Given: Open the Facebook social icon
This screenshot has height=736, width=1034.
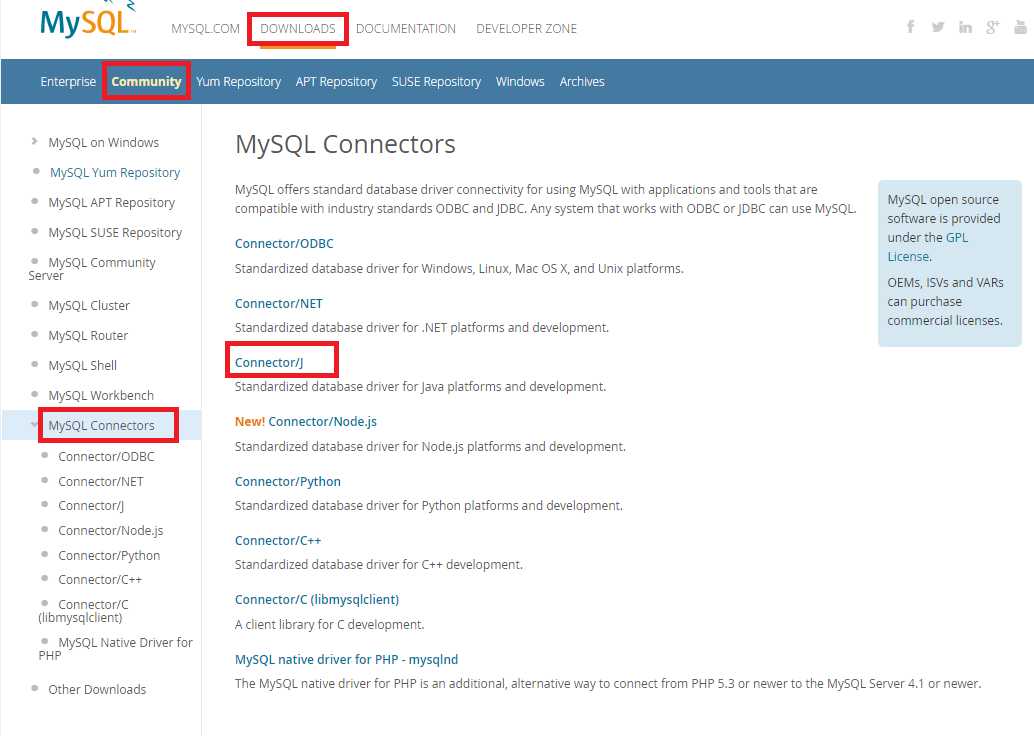Looking at the screenshot, I should pyautogui.click(x=911, y=27).
